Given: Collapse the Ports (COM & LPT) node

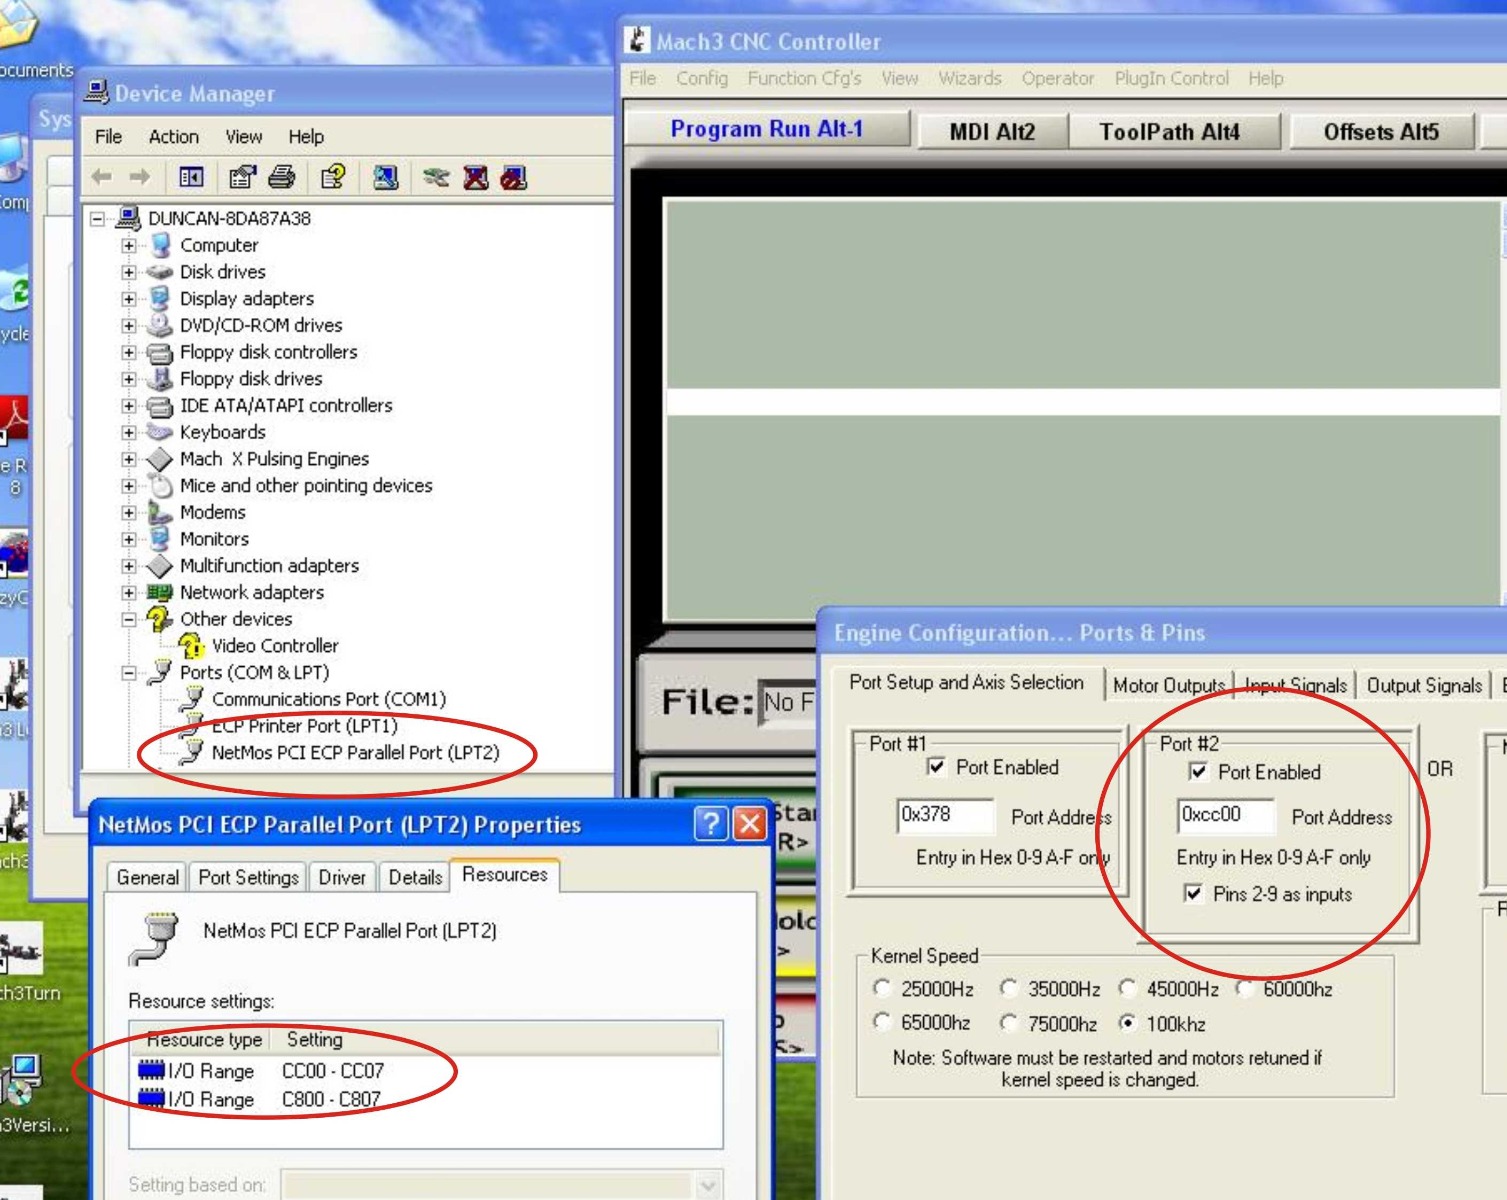Looking at the screenshot, I should [x=129, y=673].
